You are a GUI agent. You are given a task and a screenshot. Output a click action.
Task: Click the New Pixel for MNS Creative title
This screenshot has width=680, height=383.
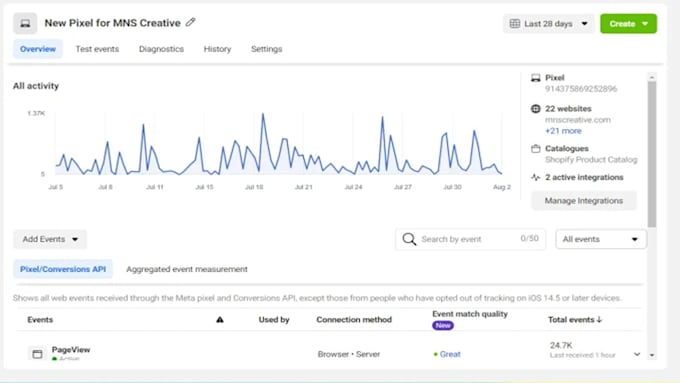(x=112, y=23)
